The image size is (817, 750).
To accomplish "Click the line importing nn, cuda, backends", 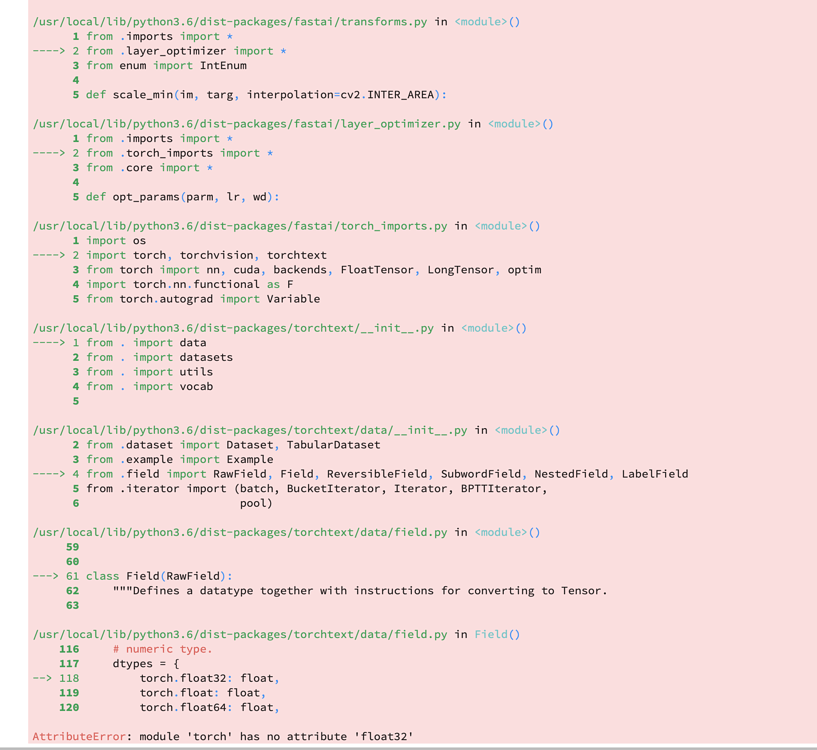I will (314, 270).
